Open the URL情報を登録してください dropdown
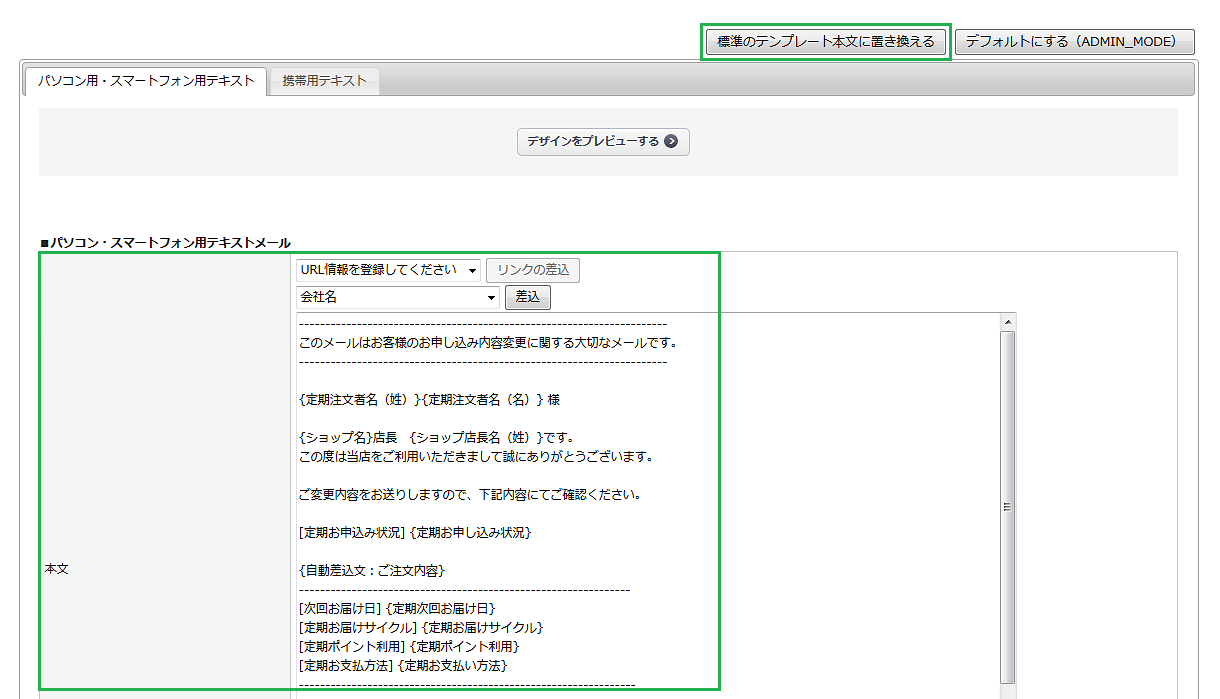The width and height of the screenshot is (1220, 699). [x=388, y=270]
